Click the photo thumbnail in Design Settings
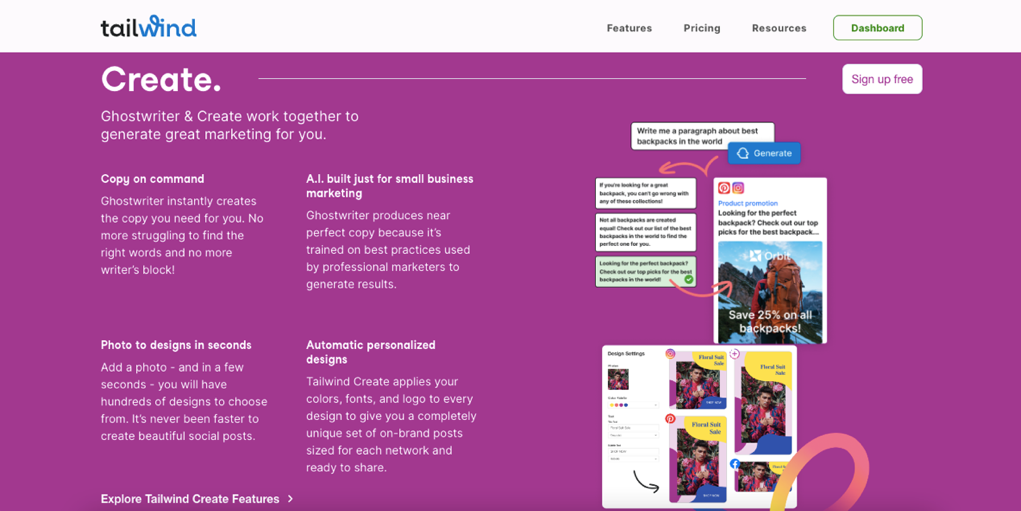The height and width of the screenshot is (511, 1021). click(618, 380)
